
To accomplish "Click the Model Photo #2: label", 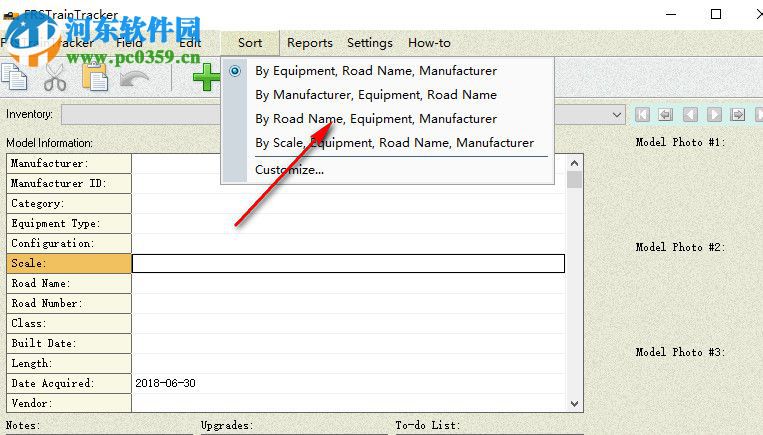I will [x=680, y=247].
